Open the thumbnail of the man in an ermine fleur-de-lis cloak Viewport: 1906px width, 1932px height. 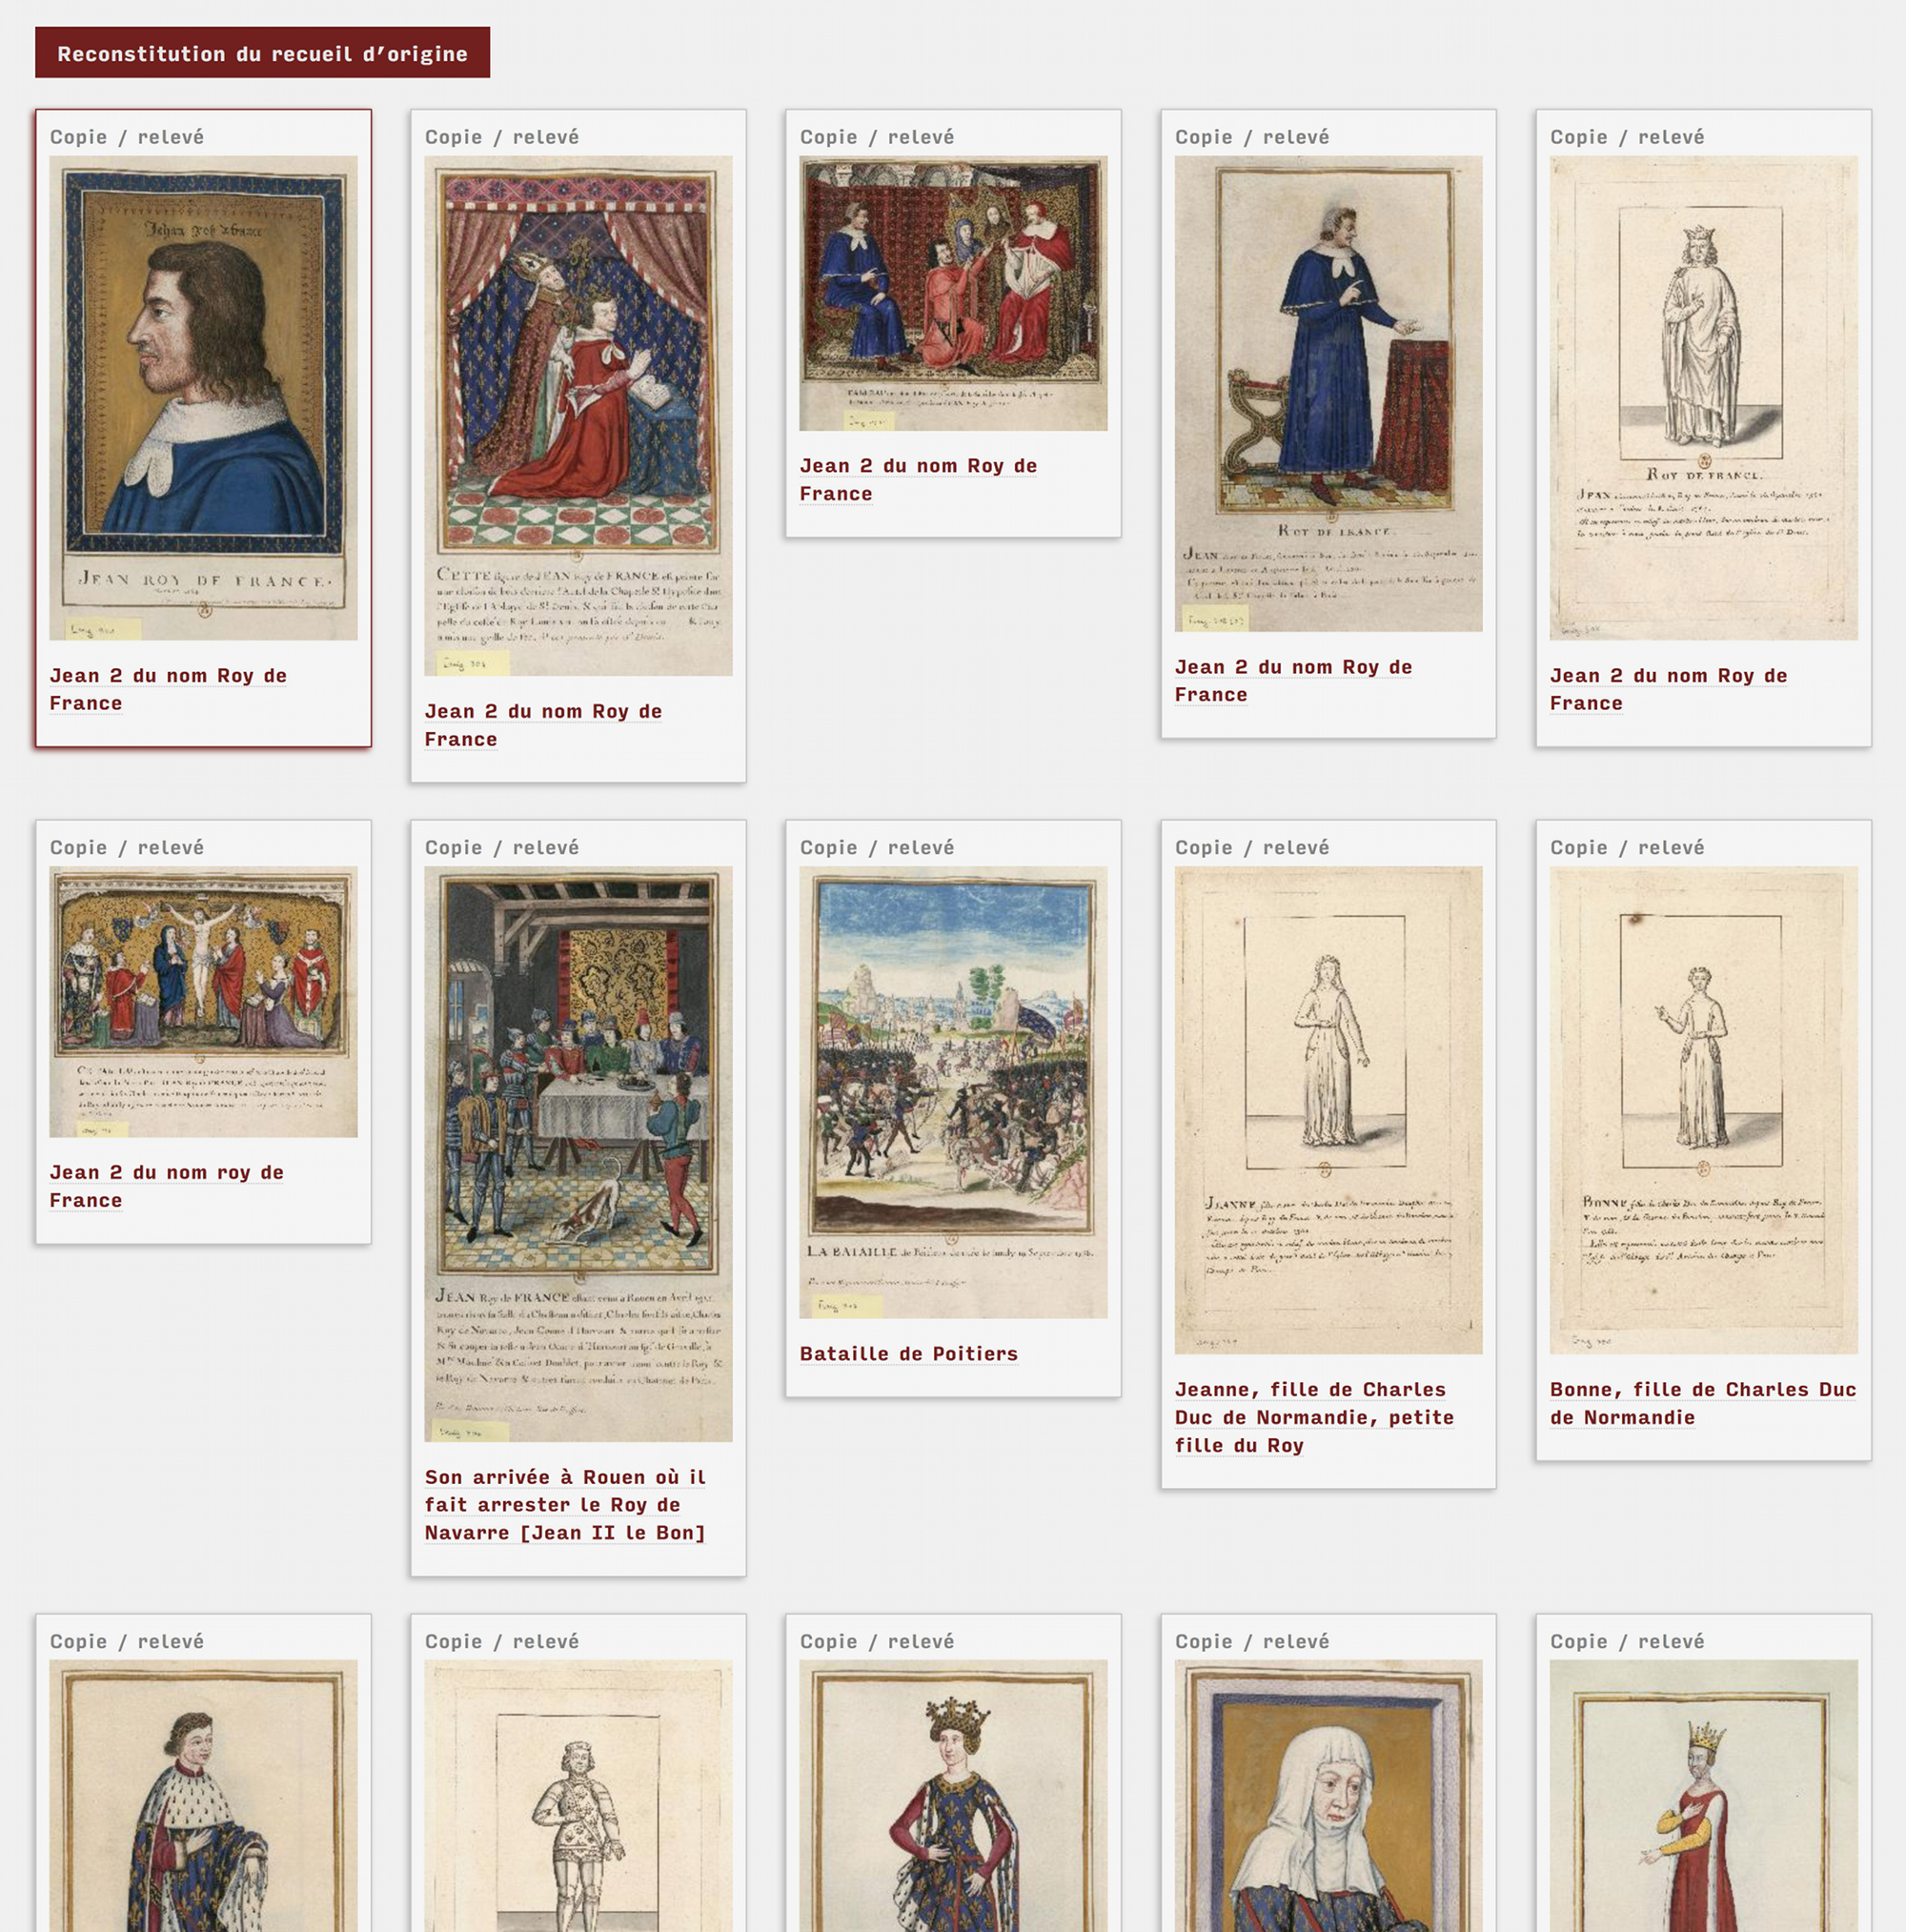pyautogui.click(x=204, y=1795)
